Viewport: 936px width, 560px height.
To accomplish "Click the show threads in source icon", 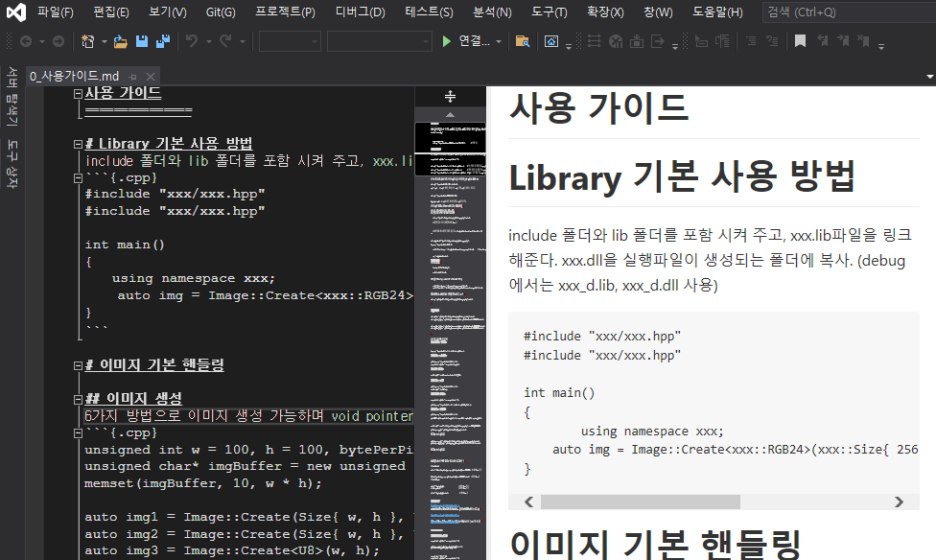I will click(594, 41).
